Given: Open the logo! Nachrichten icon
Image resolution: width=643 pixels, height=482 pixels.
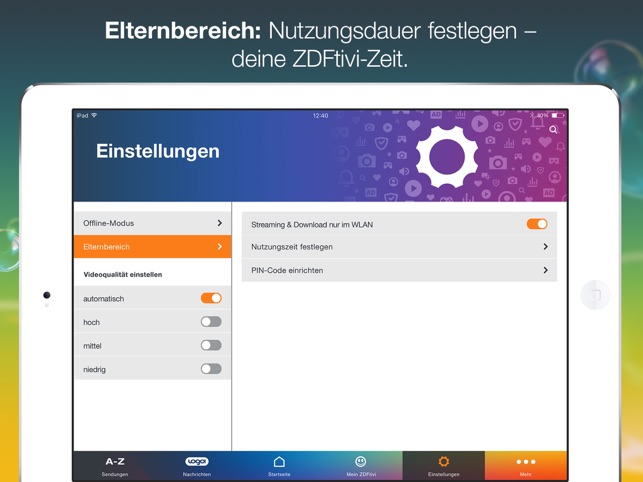Looking at the screenshot, I should [x=197, y=461].
